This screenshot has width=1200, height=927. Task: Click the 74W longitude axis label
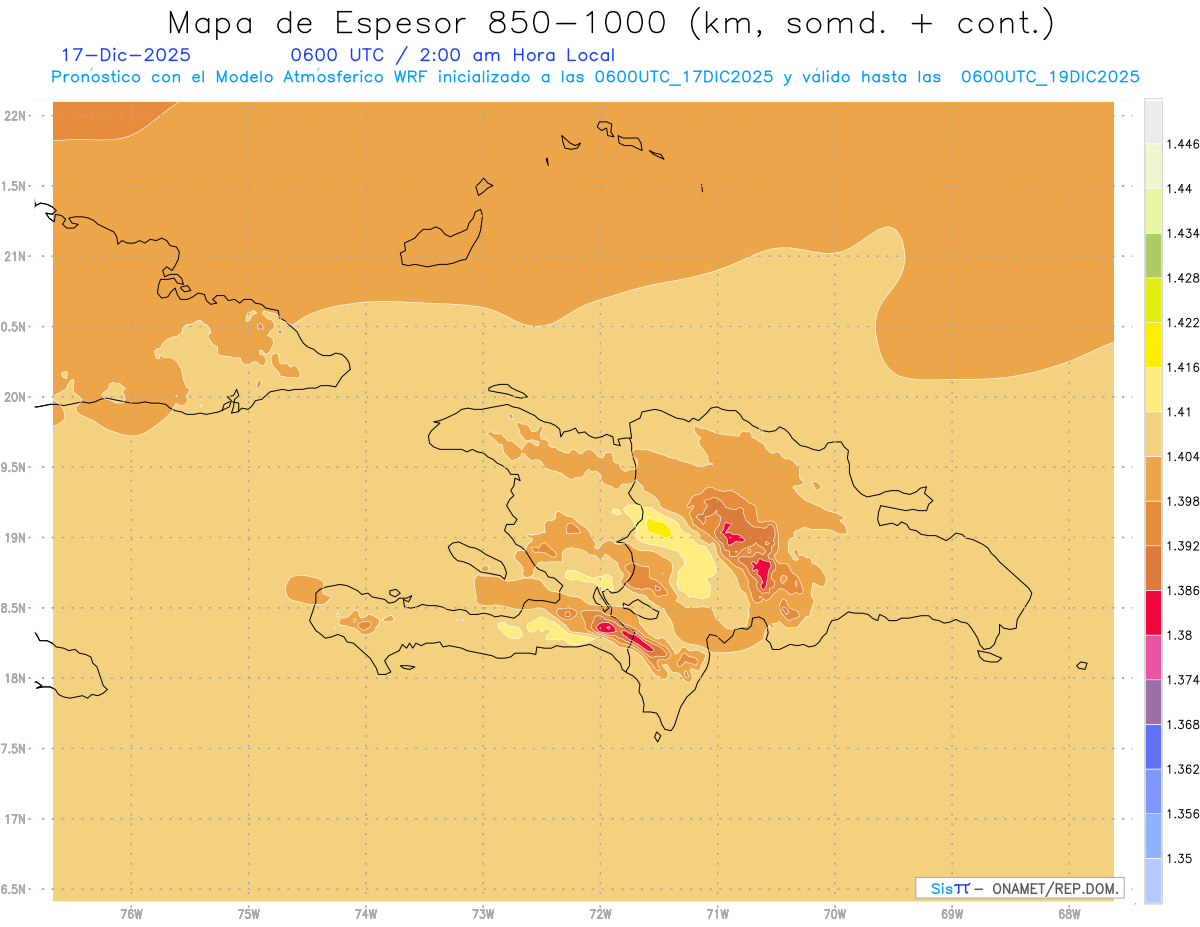coord(366,914)
